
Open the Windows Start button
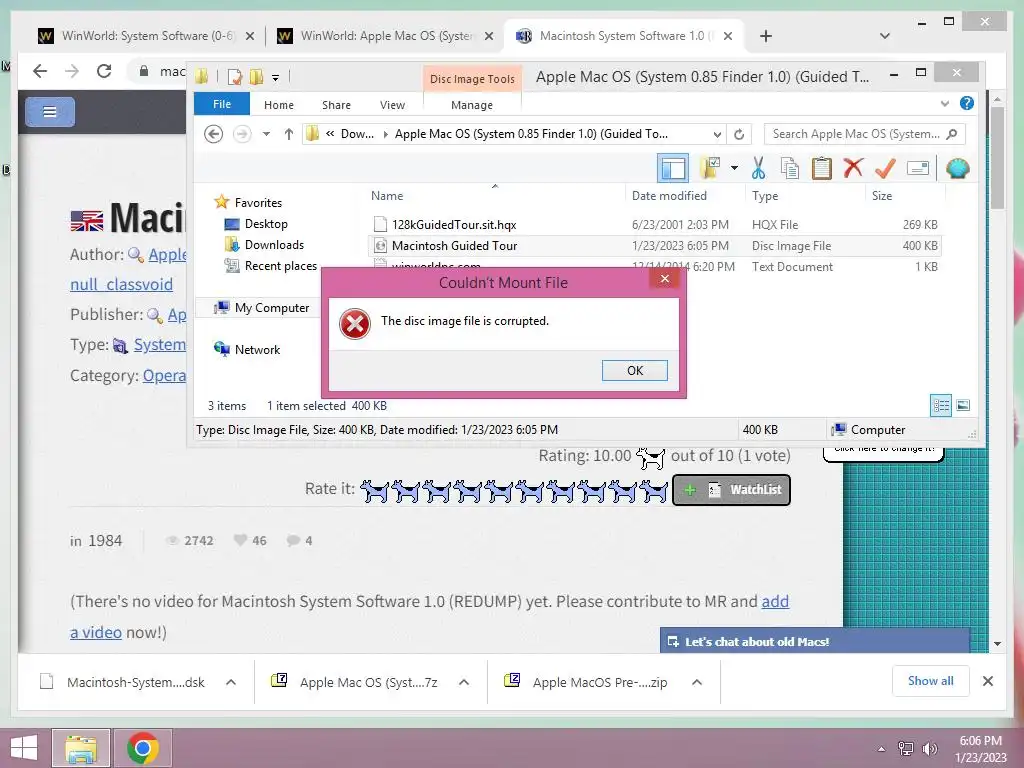(x=24, y=748)
